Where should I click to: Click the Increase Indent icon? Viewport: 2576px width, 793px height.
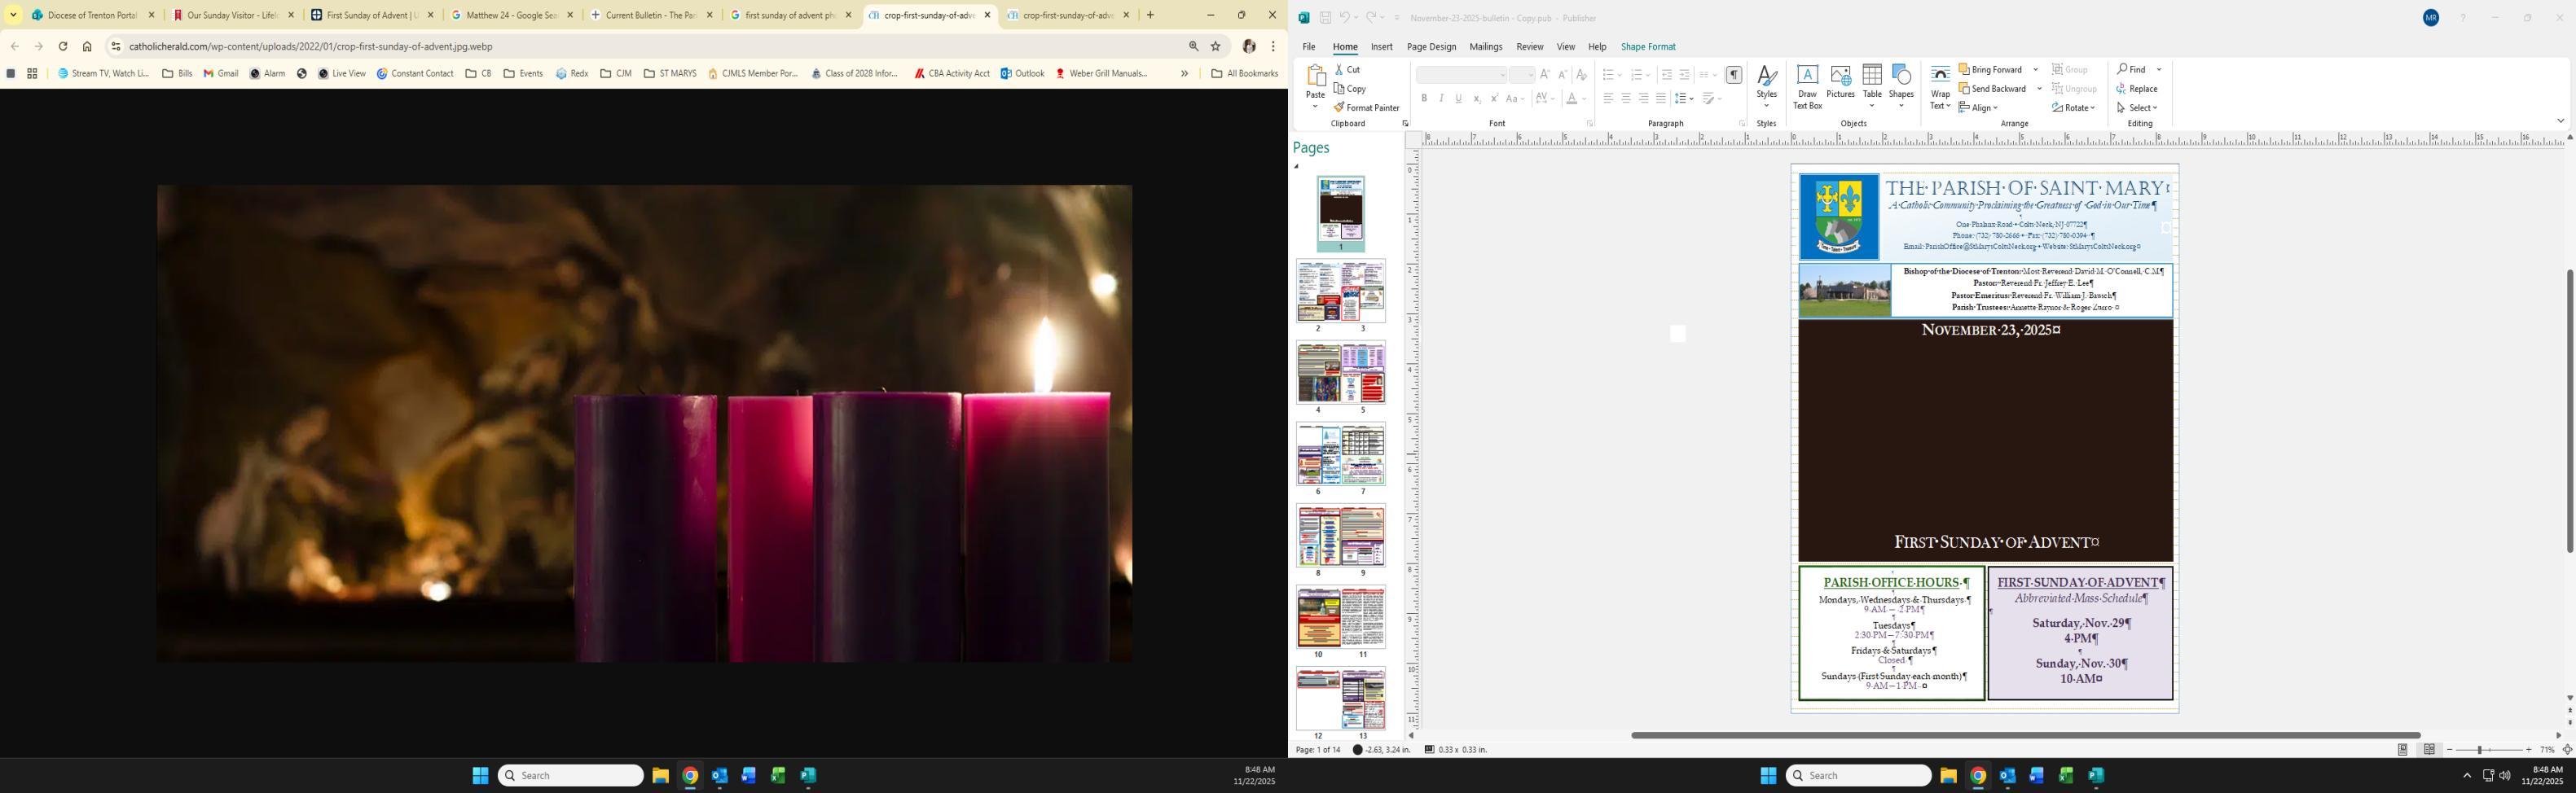[x=1684, y=75]
